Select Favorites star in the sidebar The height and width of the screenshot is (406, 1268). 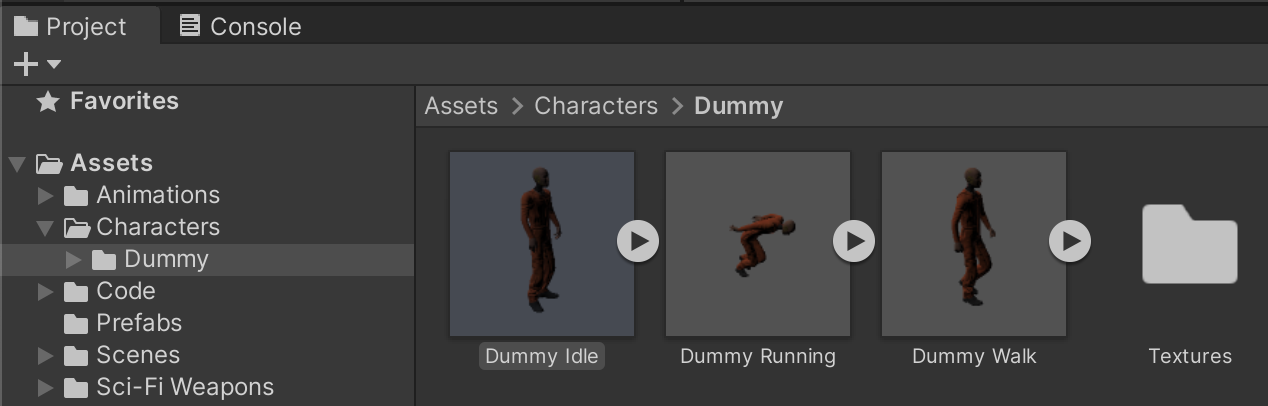[47, 102]
